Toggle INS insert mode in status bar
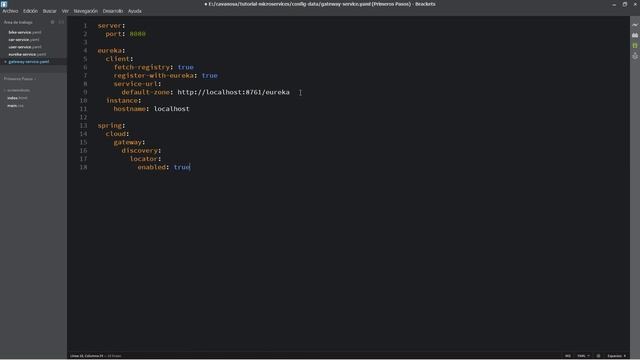The width and height of the screenshot is (640, 360). [x=568, y=356]
